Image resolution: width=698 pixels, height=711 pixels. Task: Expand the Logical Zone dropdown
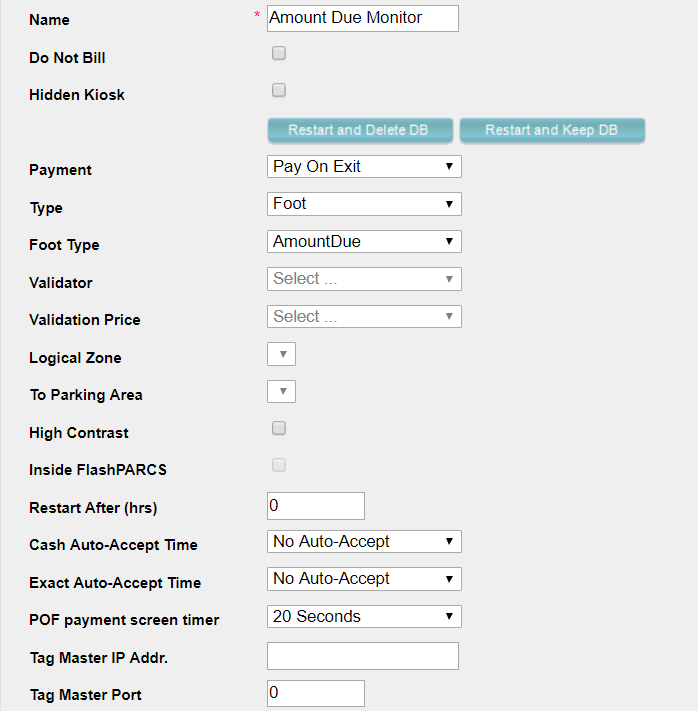click(x=282, y=354)
